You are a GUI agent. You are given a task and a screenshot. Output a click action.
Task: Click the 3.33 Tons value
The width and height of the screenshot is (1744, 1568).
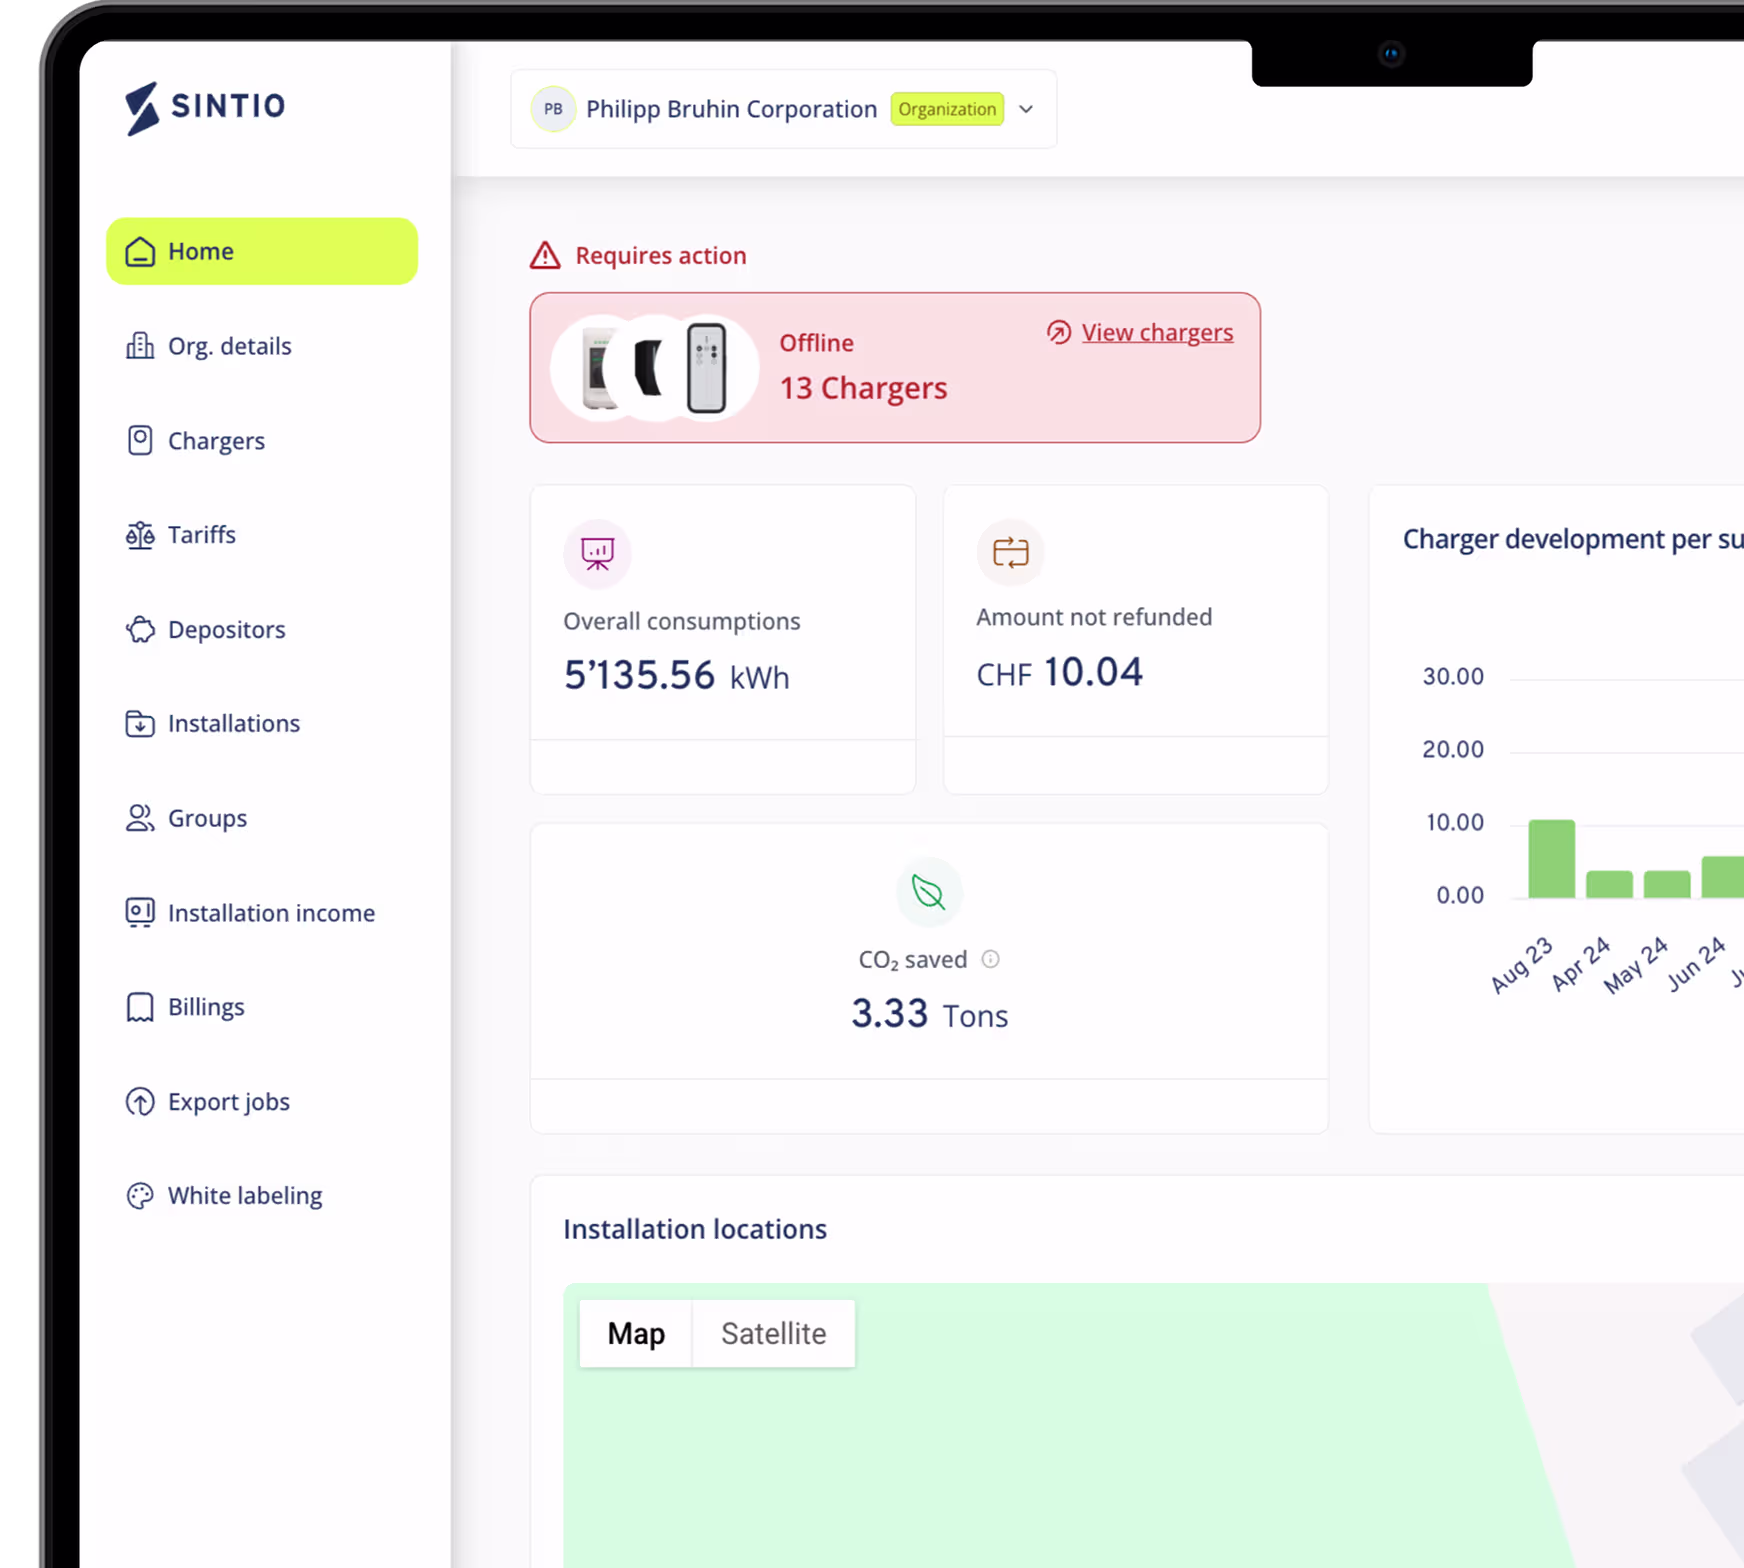929,1014
